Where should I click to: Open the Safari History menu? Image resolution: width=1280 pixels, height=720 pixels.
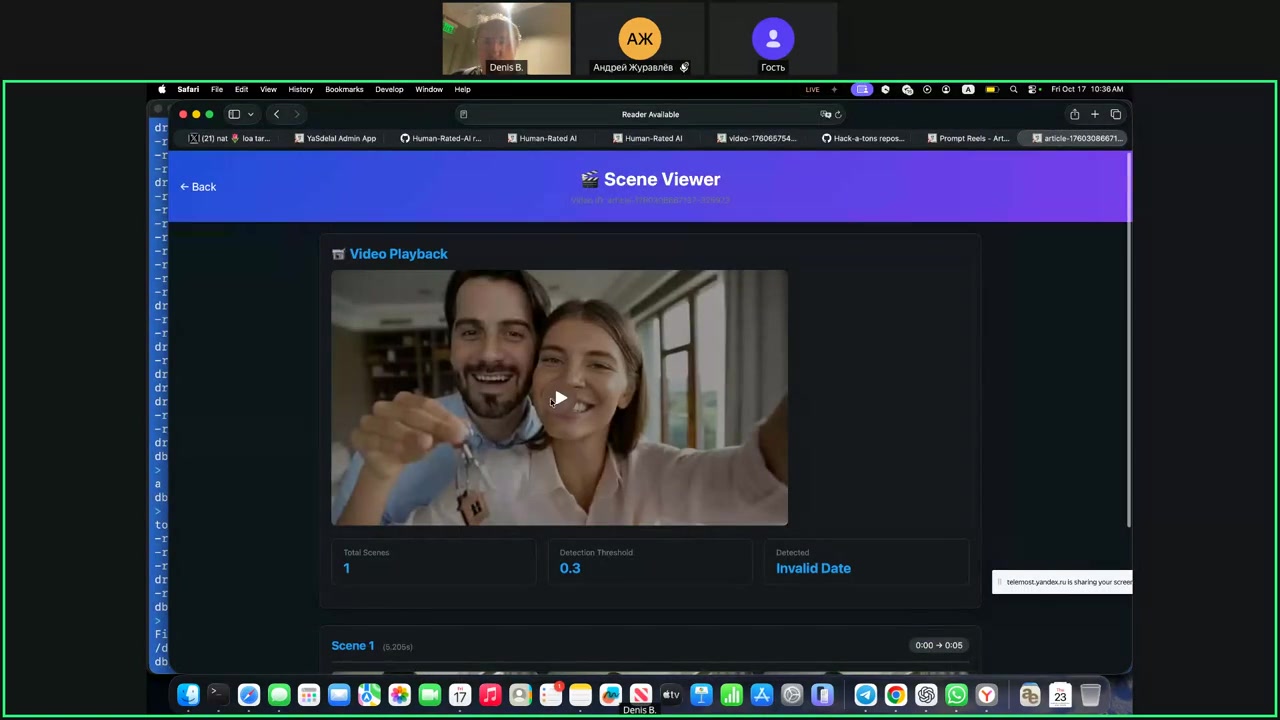click(300, 89)
